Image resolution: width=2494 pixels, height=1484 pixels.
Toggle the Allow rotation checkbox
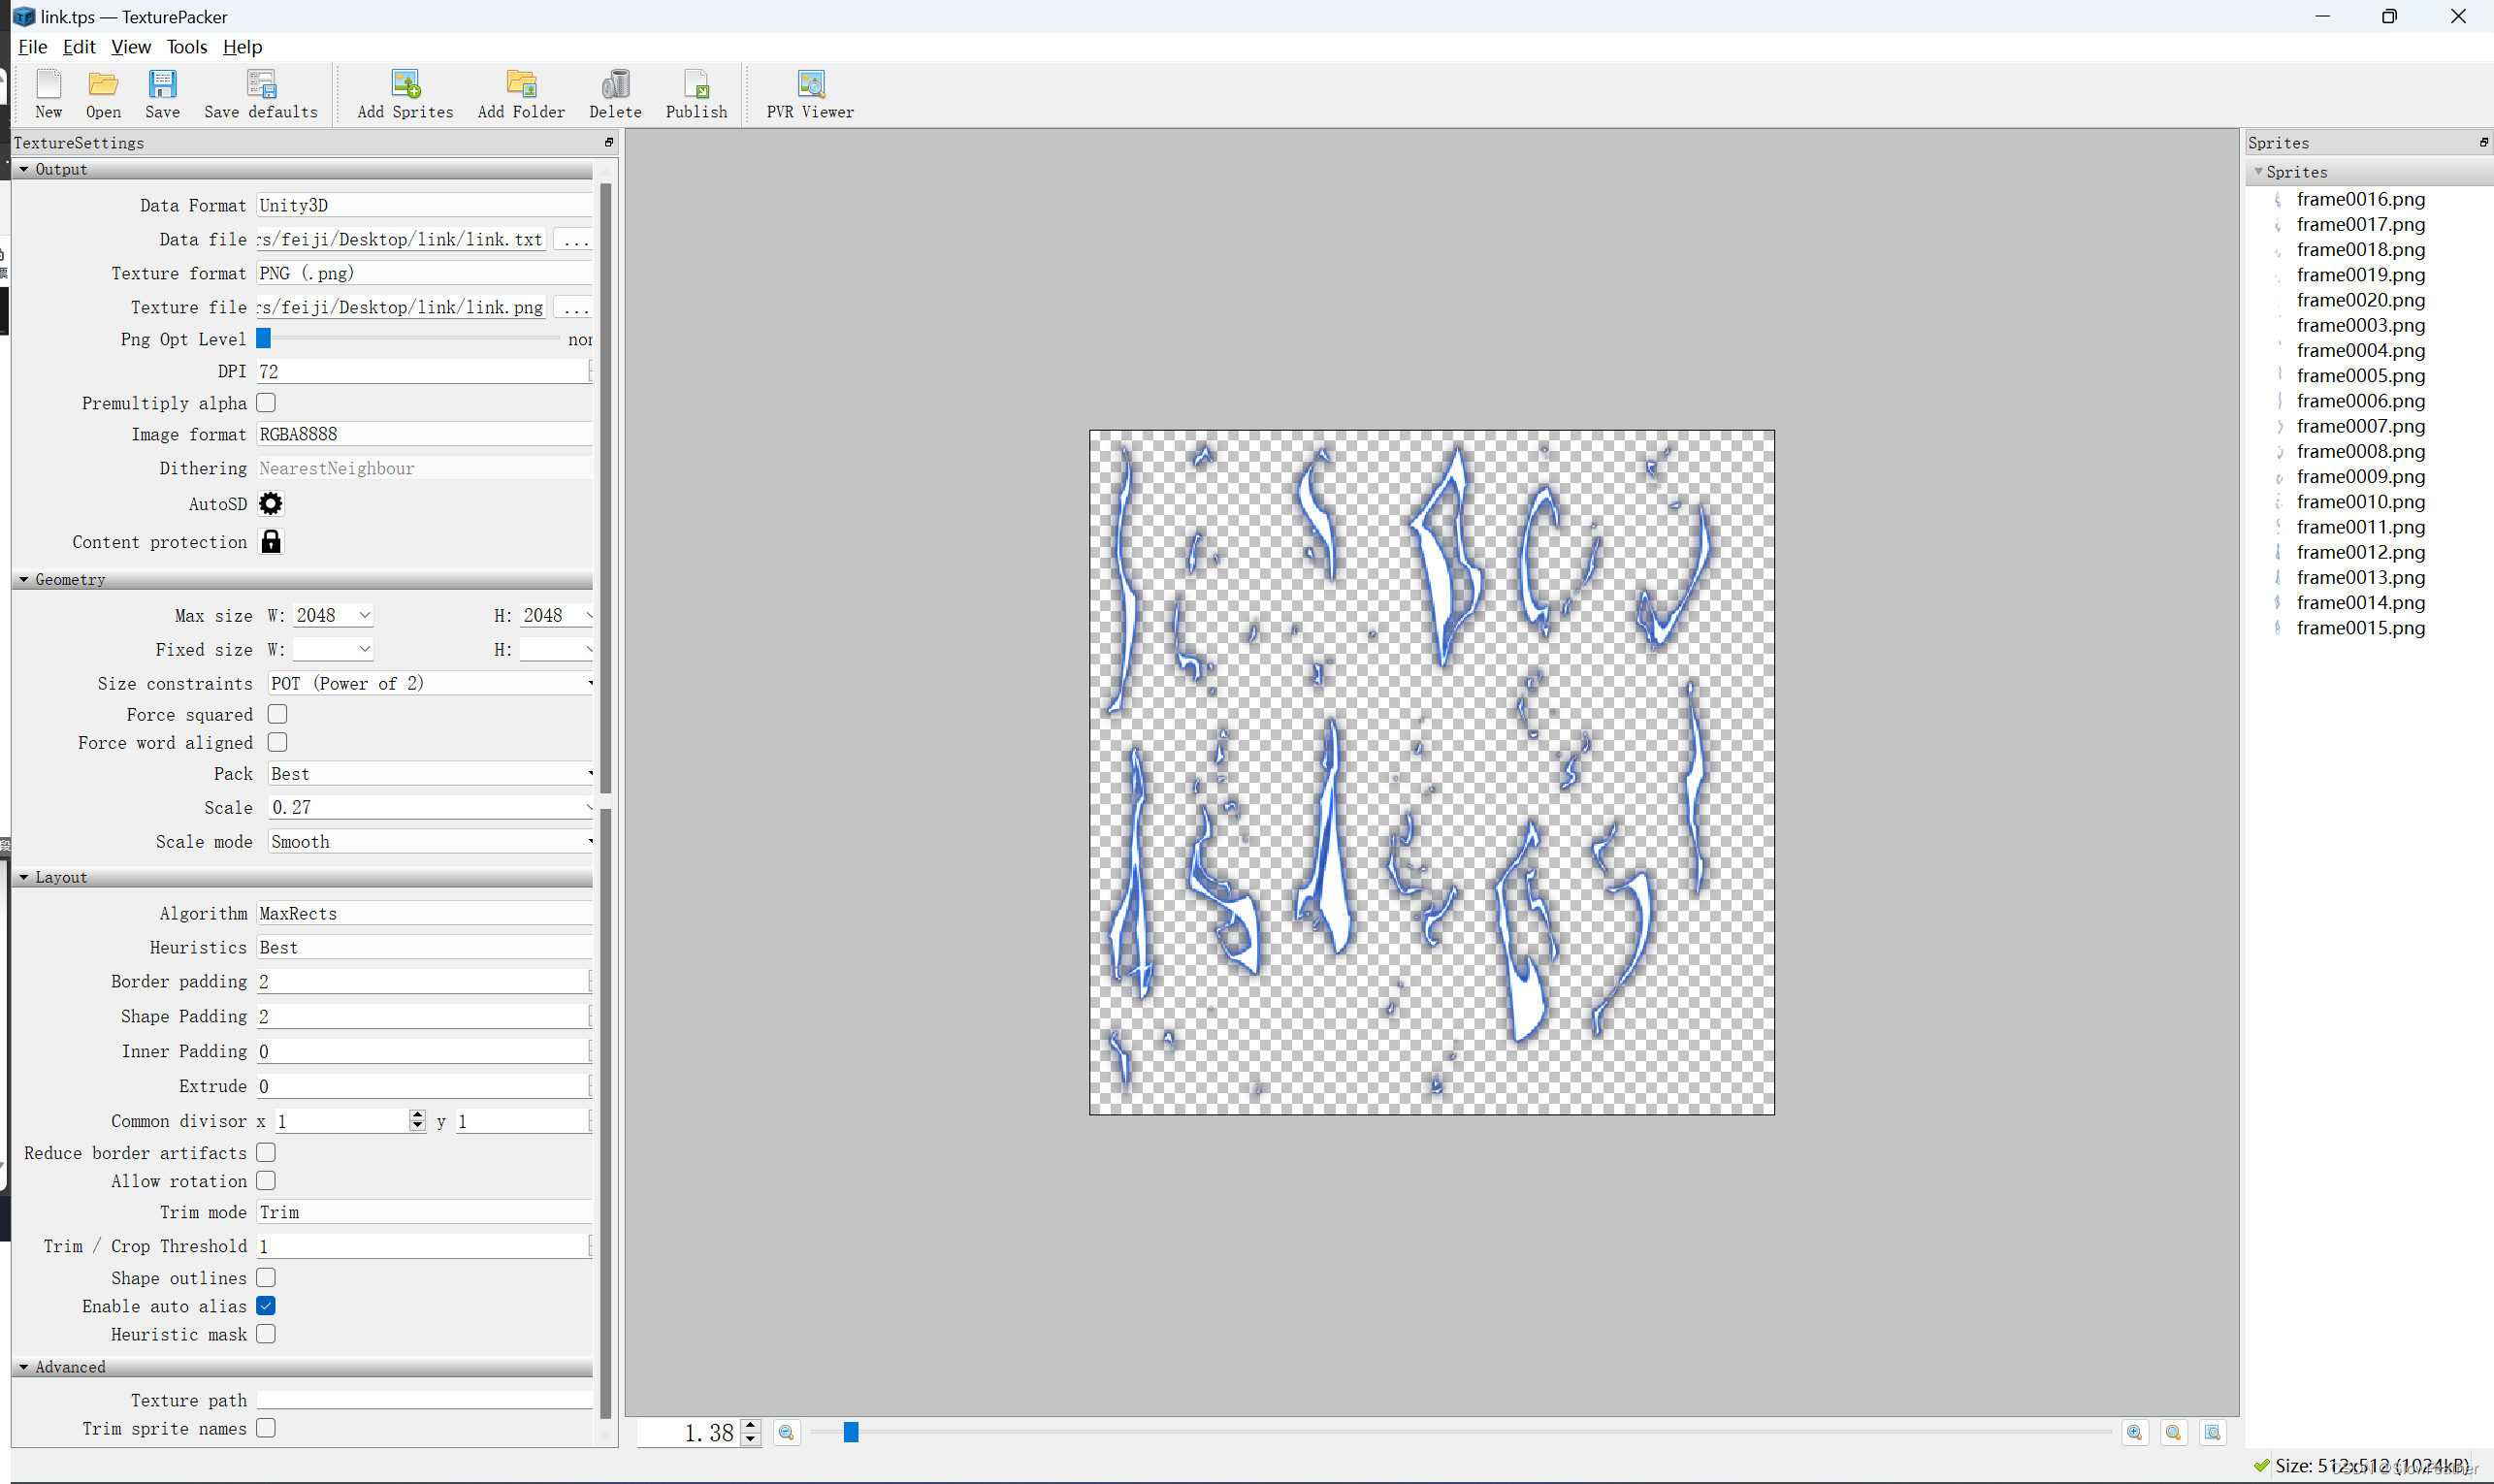(x=267, y=1180)
